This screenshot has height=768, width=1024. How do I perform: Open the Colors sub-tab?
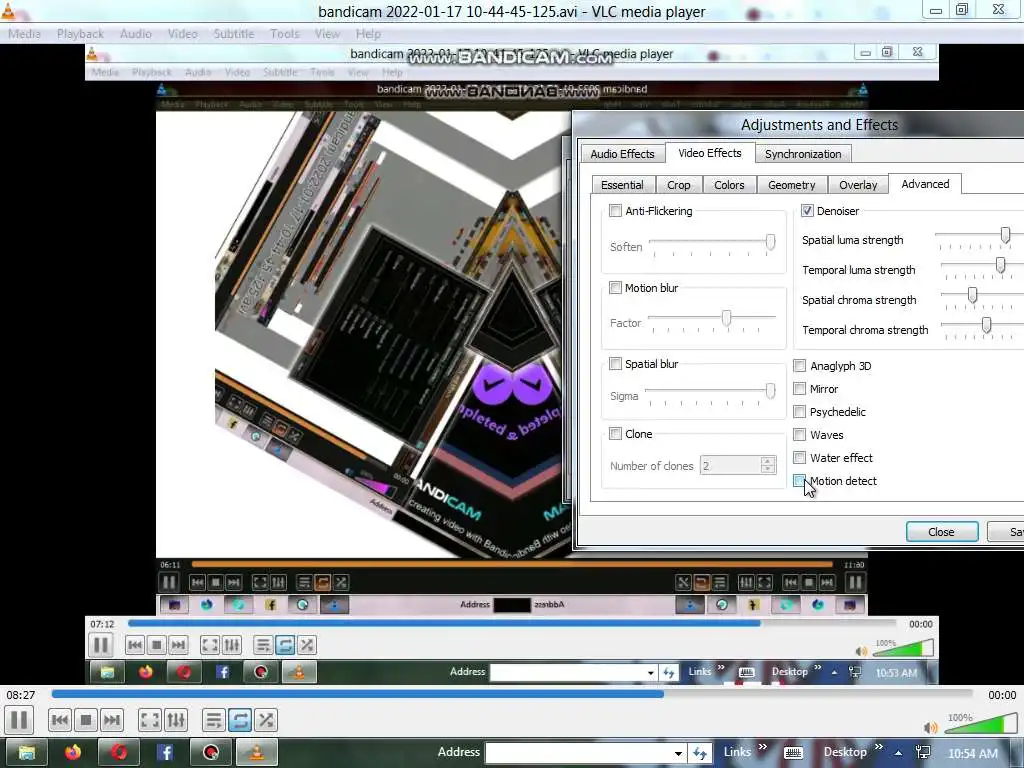click(729, 185)
